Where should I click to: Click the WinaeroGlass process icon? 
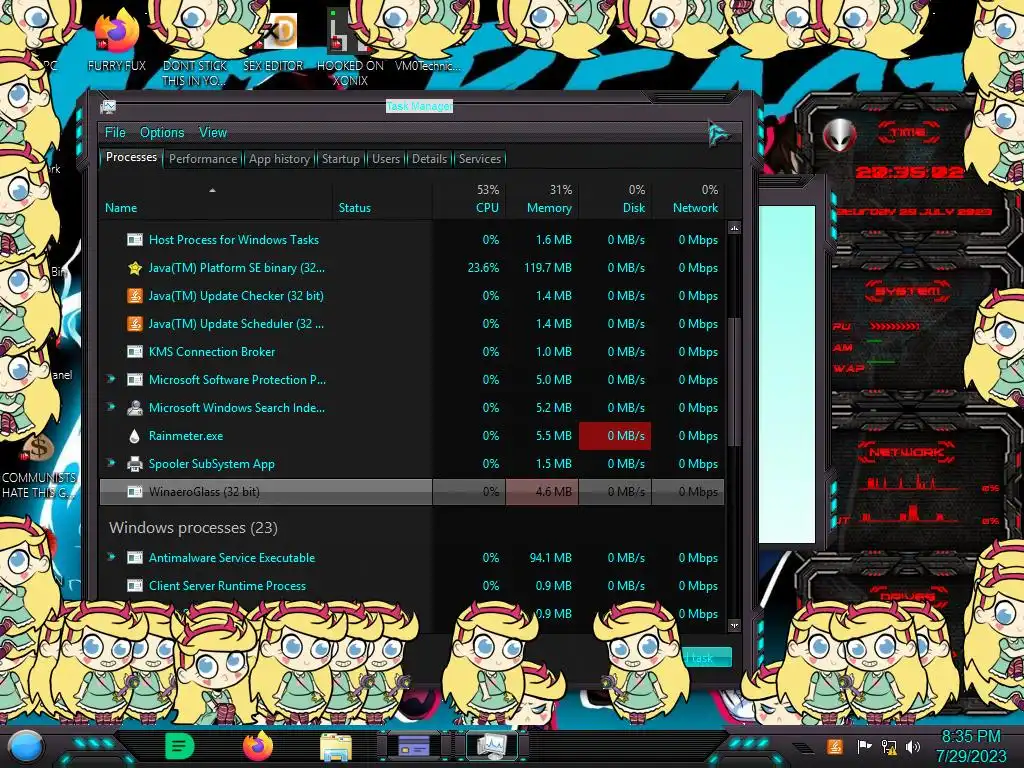135,492
